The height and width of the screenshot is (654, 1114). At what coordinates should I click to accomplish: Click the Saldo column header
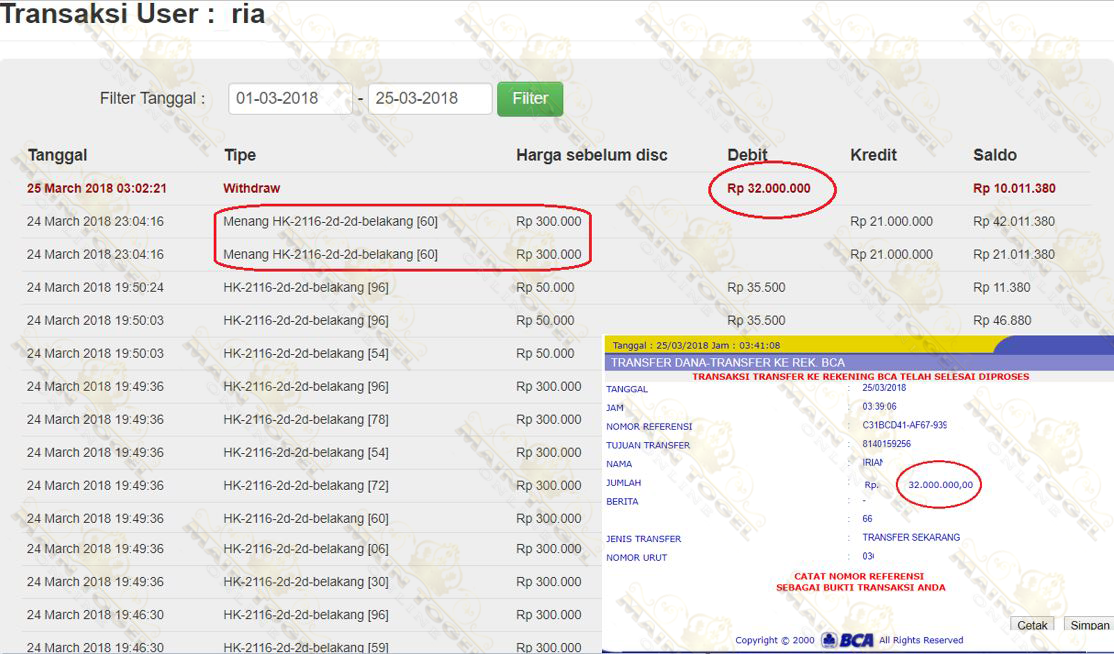994,155
